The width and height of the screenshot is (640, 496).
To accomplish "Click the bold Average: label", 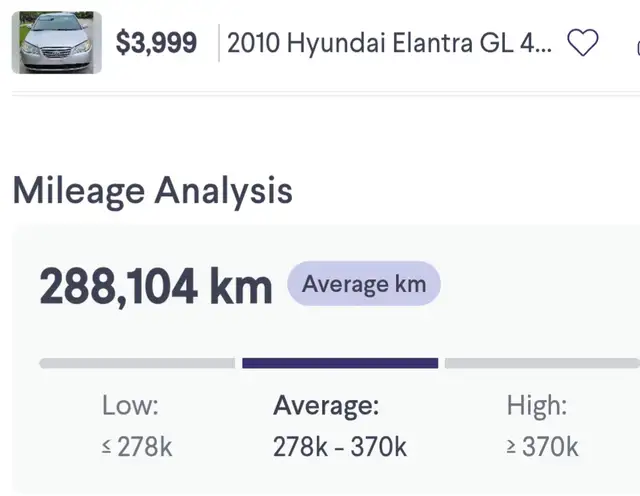I will 326,406.
